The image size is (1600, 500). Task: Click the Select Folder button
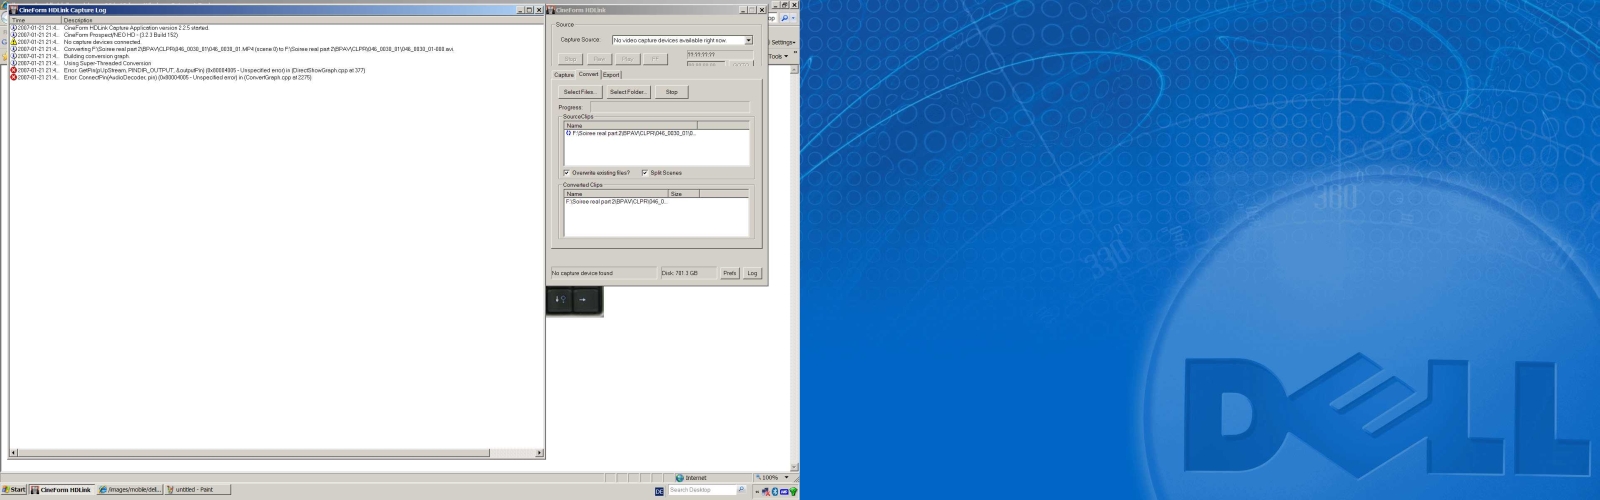tap(628, 92)
